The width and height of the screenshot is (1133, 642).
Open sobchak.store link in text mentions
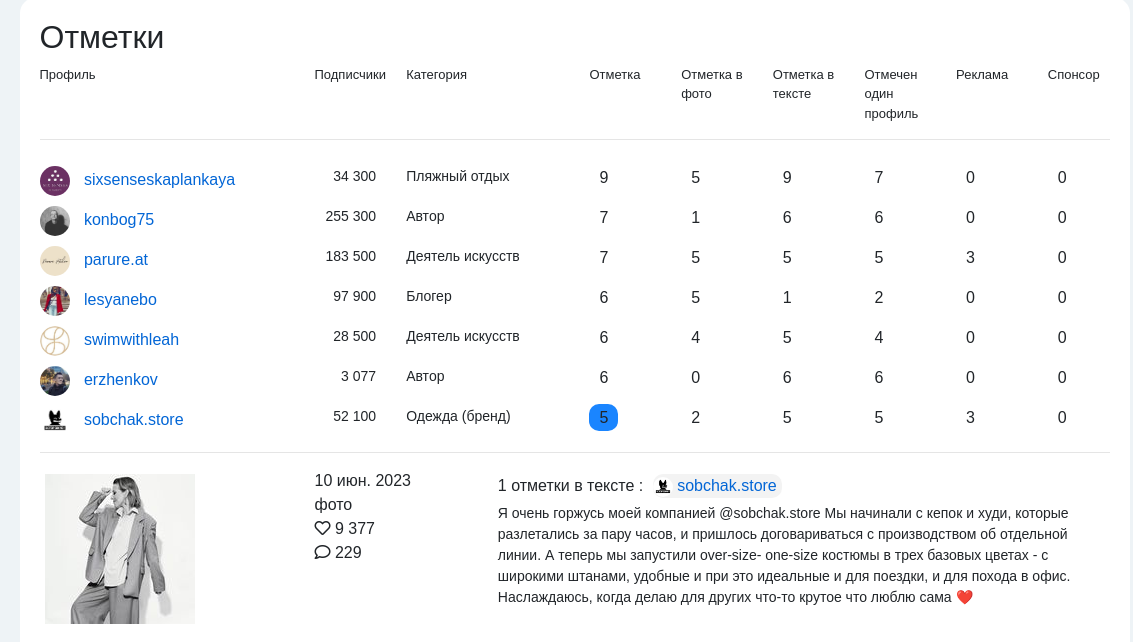726,486
